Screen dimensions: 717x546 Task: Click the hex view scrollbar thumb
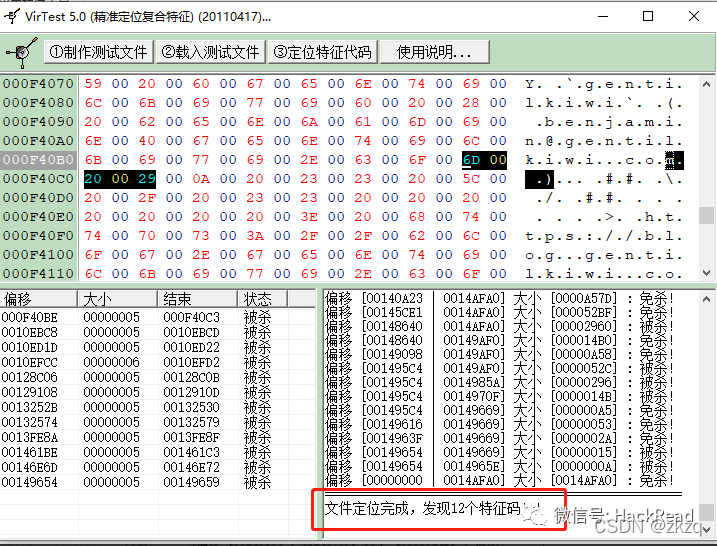(x=706, y=215)
